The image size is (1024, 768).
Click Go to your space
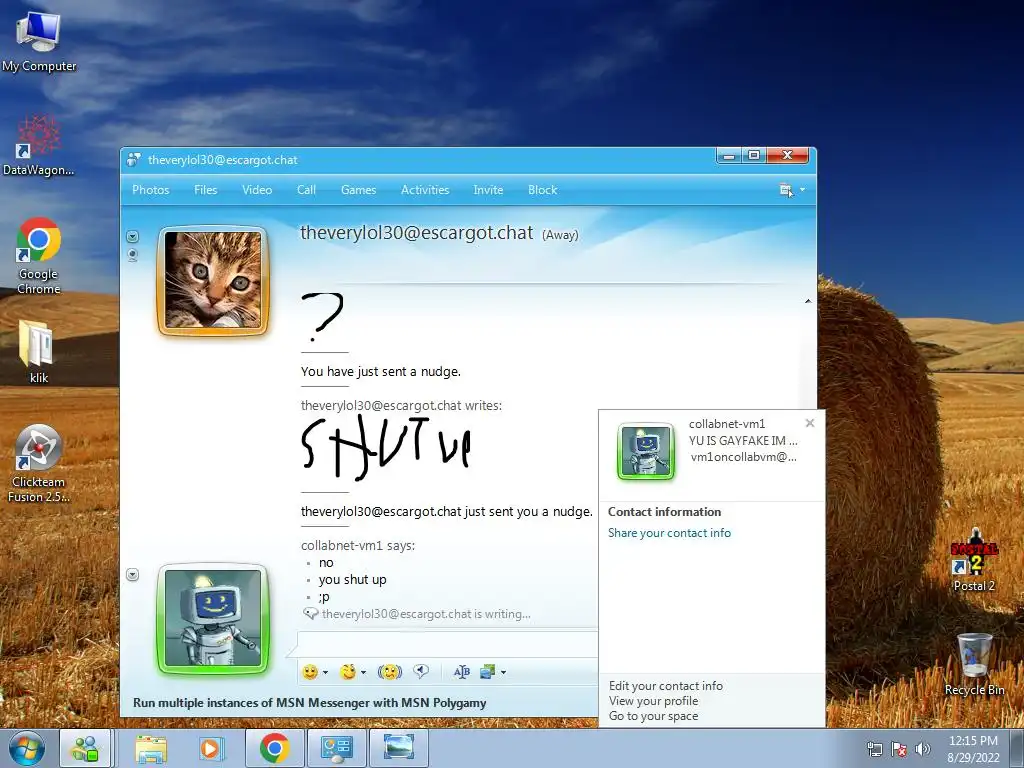pyautogui.click(x=653, y=716)
